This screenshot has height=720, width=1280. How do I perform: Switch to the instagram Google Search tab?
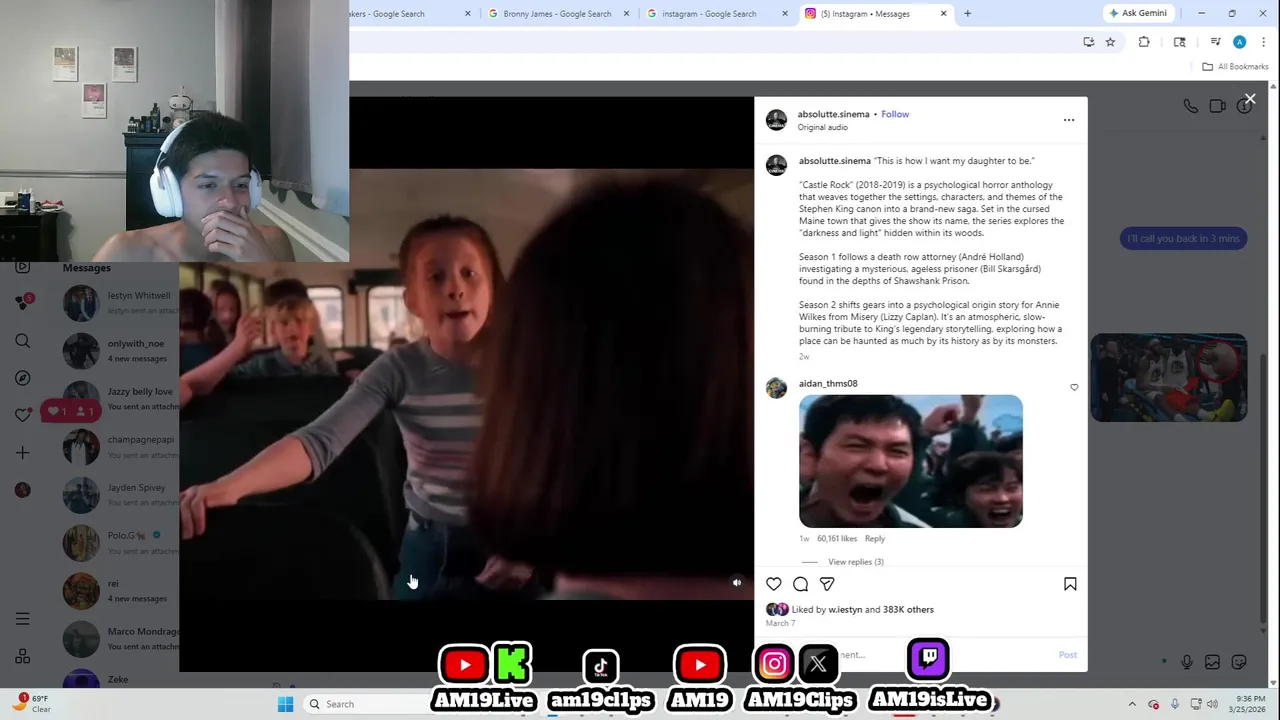pos(709,14)
